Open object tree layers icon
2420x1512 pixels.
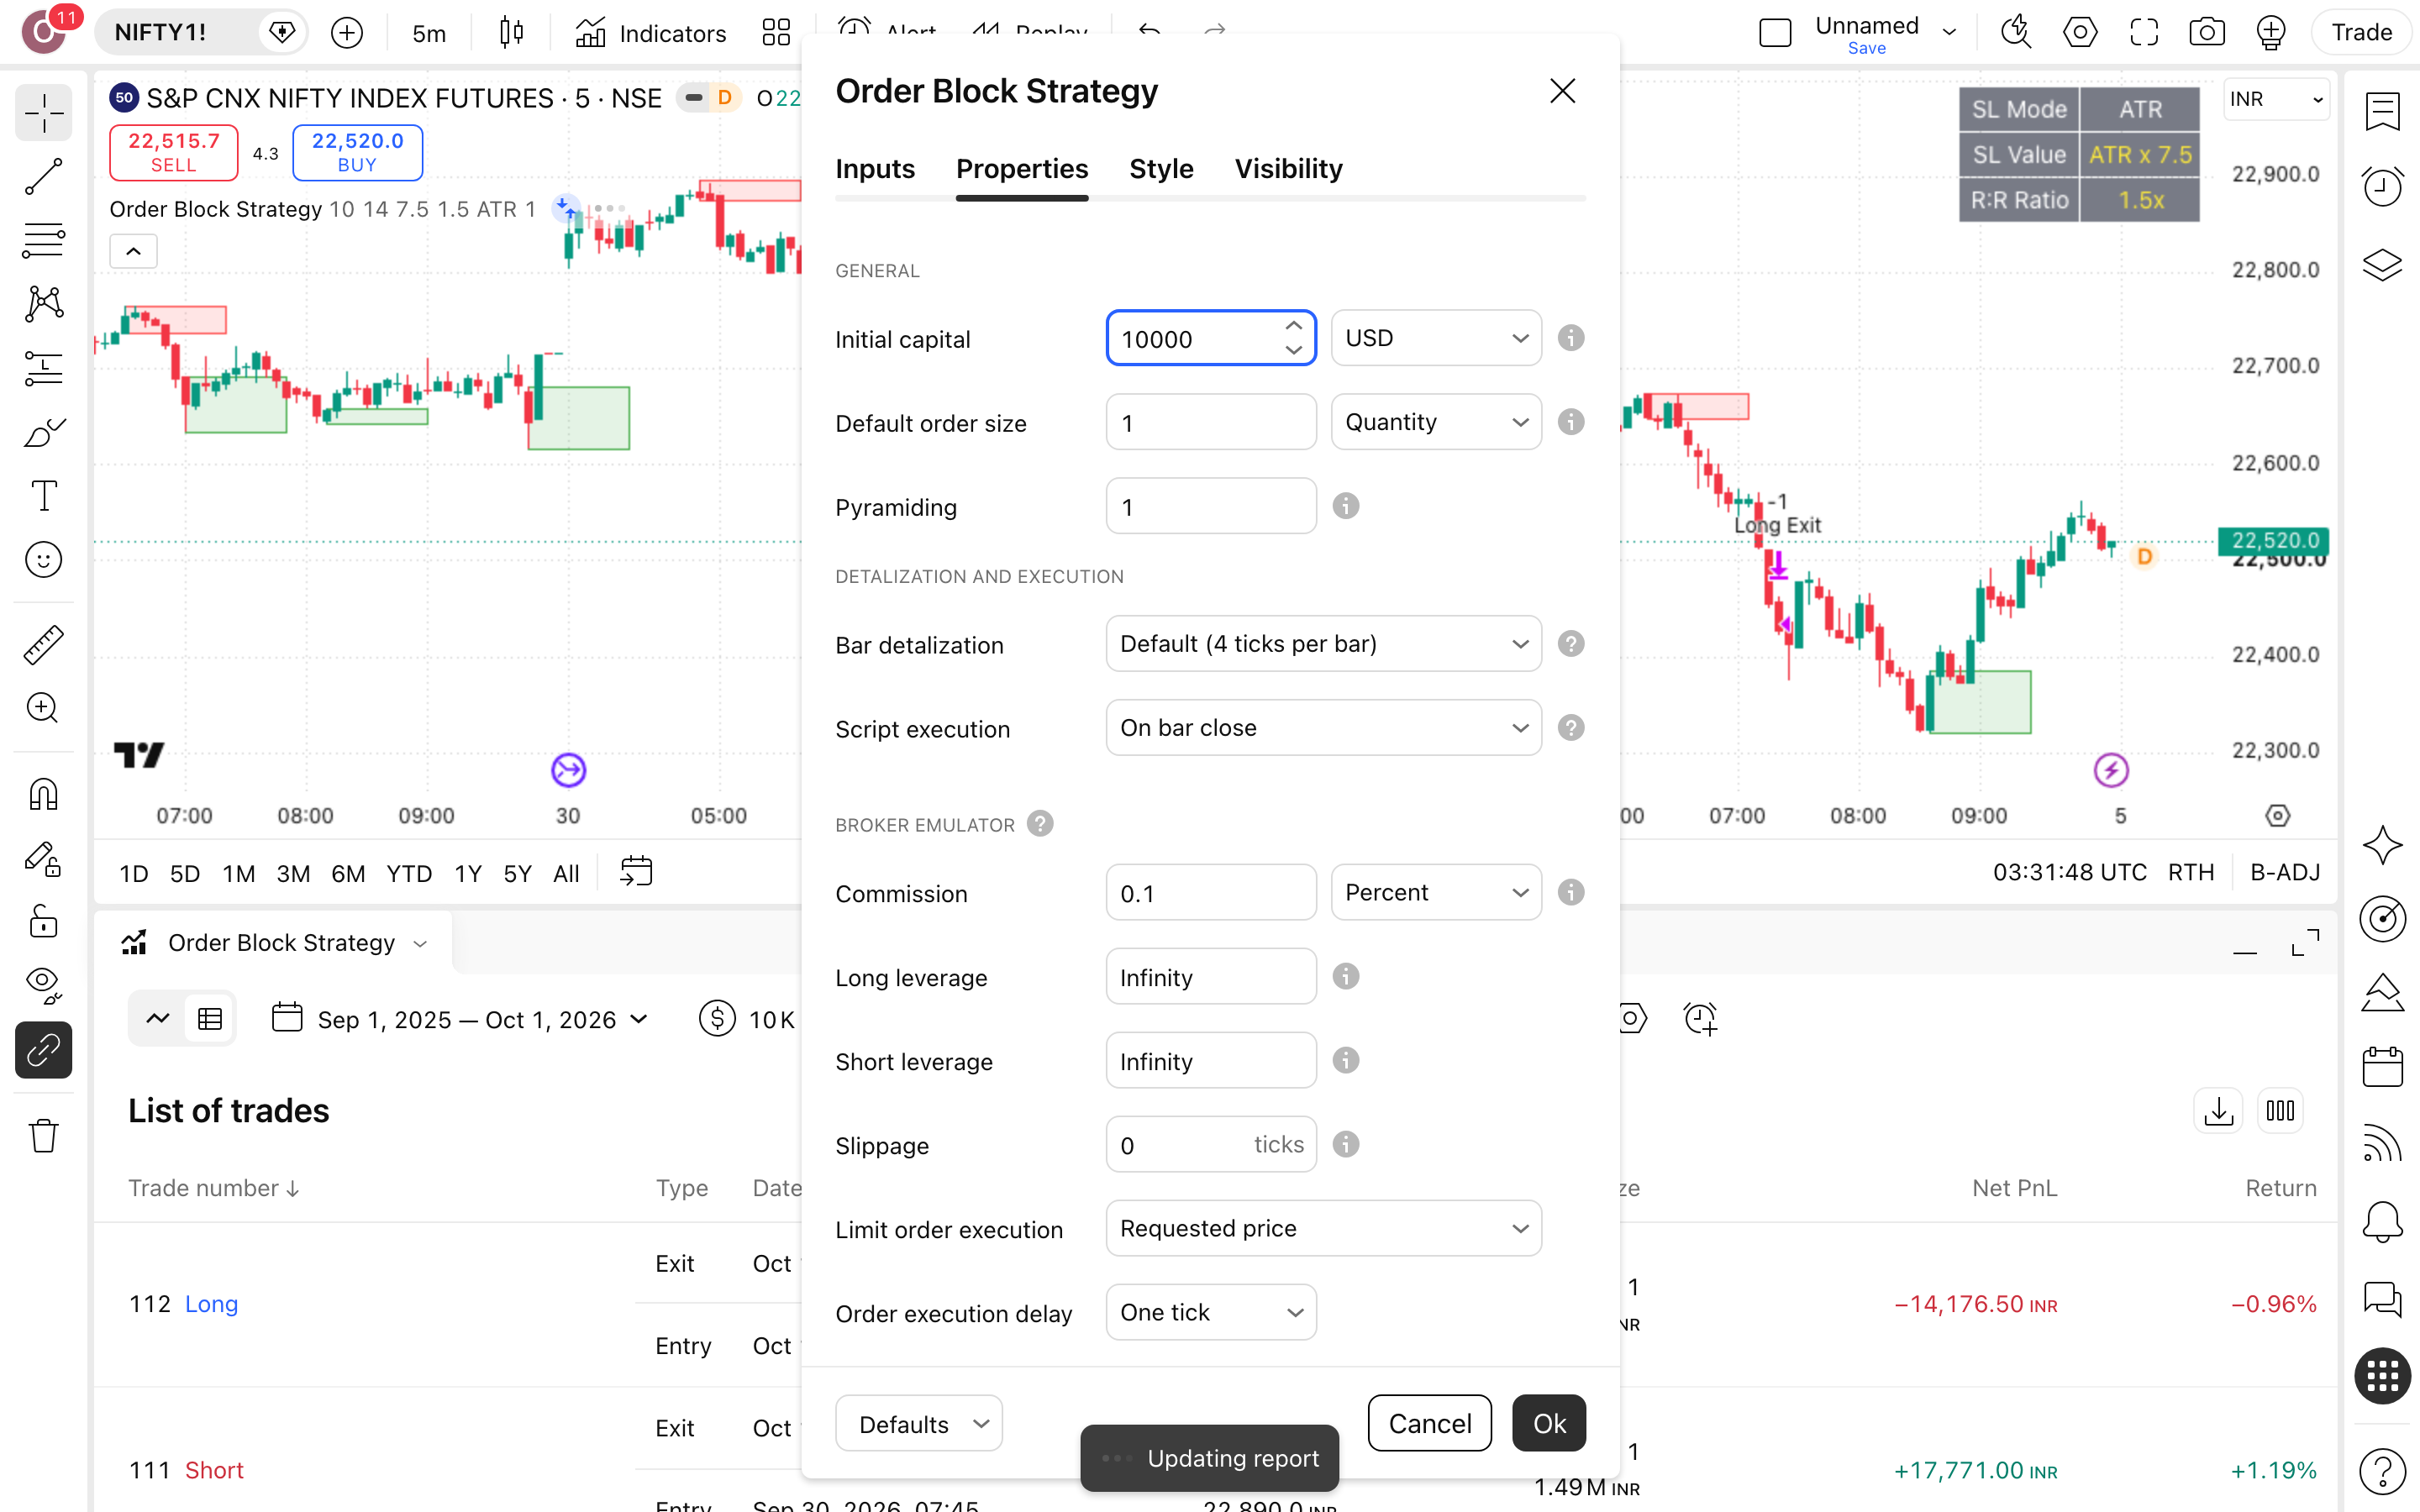pyautogui.click(x=2383, y=265)
